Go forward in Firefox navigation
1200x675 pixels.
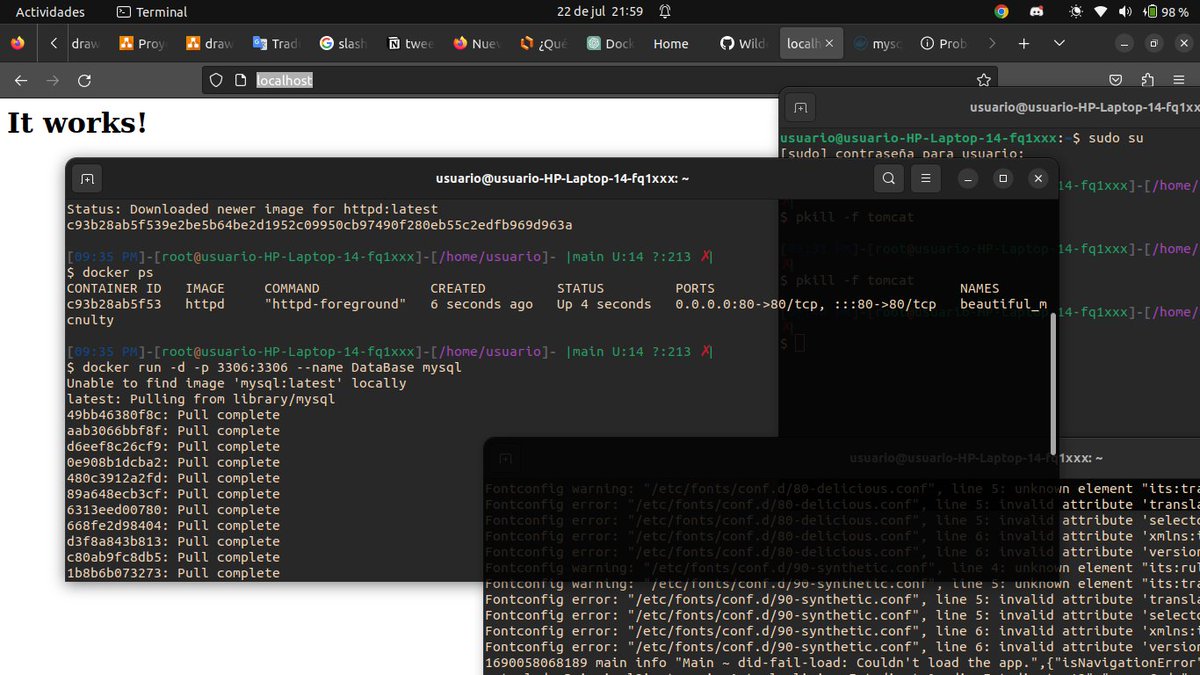53,80
